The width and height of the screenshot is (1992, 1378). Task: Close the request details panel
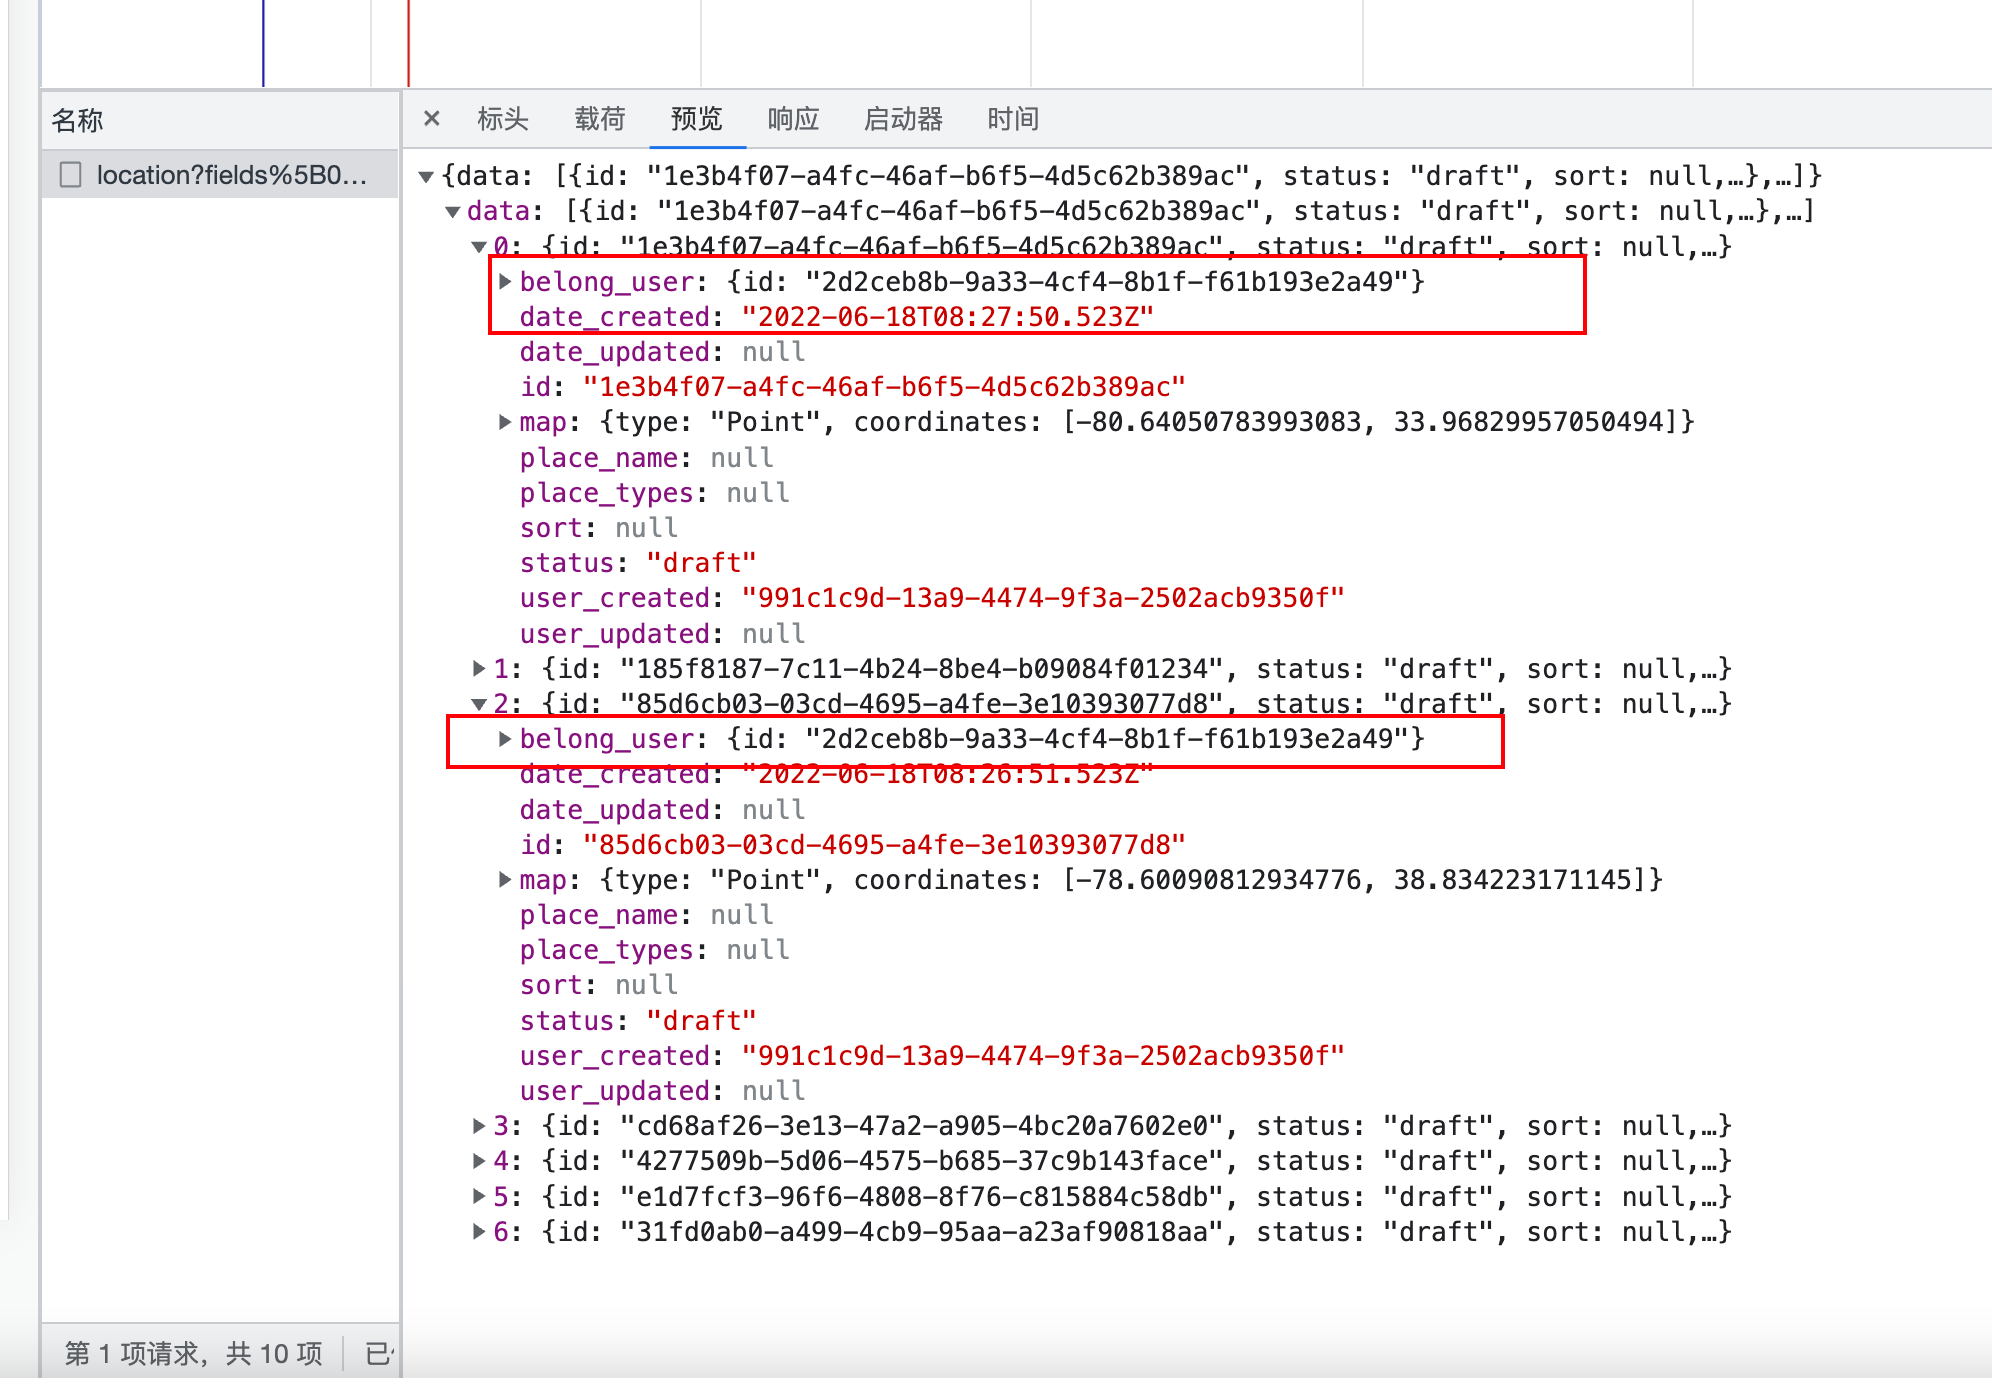pyautogui.click(x=431, y=118)
